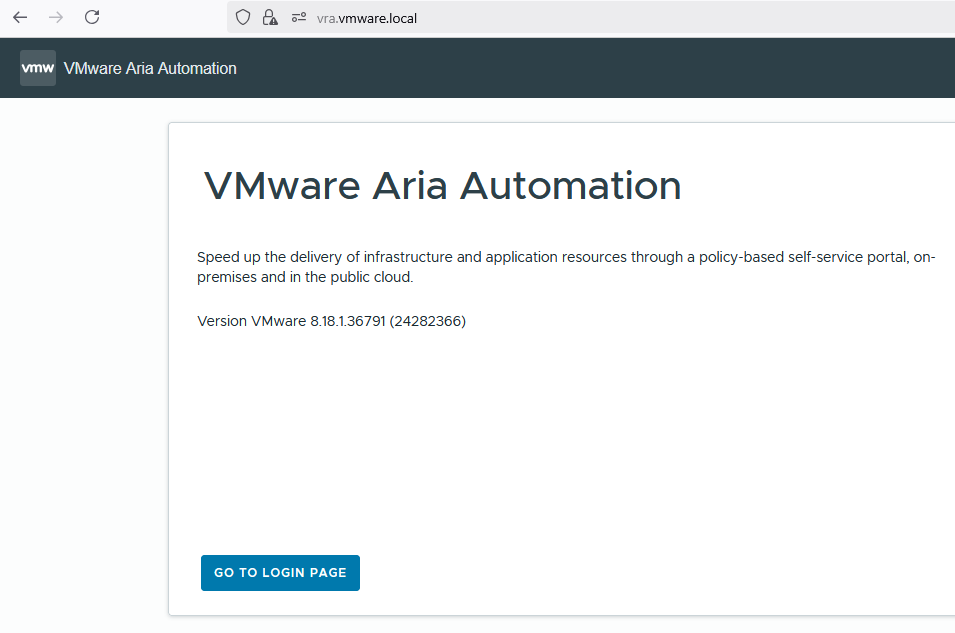Click the padlock security warning icon

coord(270,18)
